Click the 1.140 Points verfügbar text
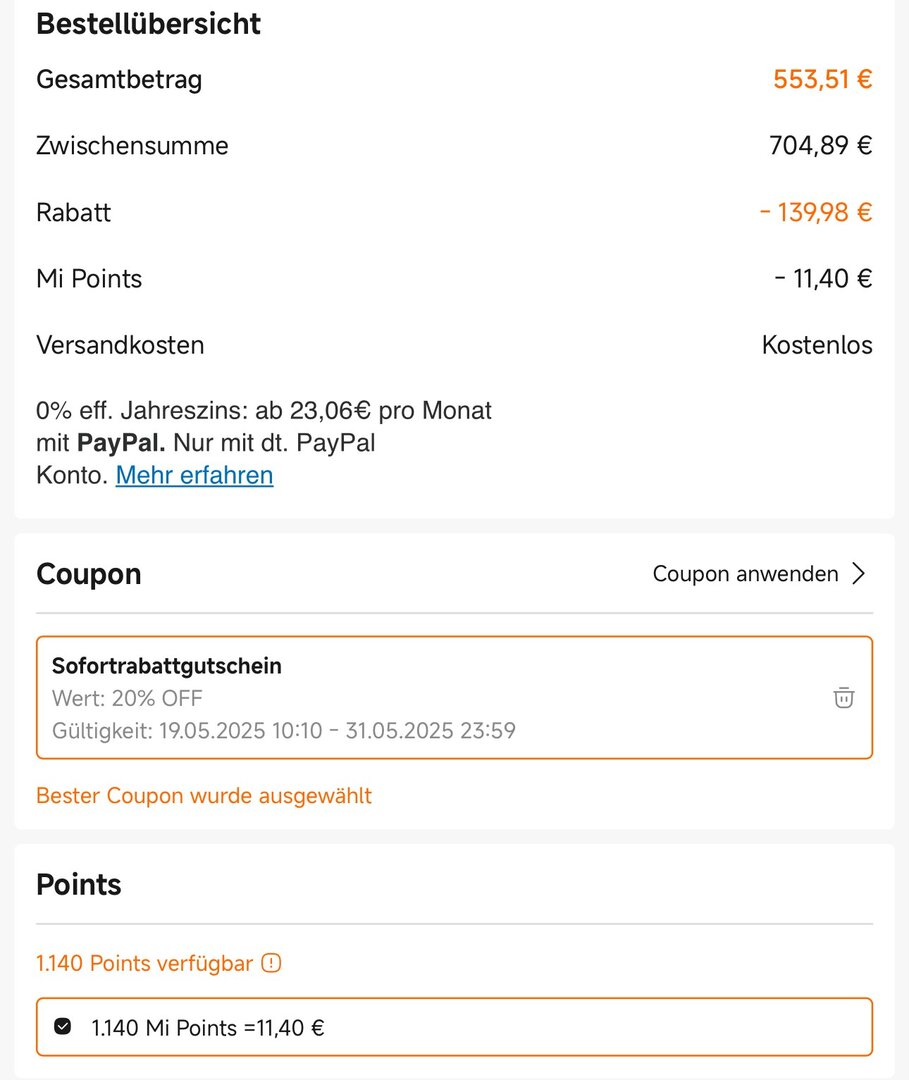 point(145,962)
